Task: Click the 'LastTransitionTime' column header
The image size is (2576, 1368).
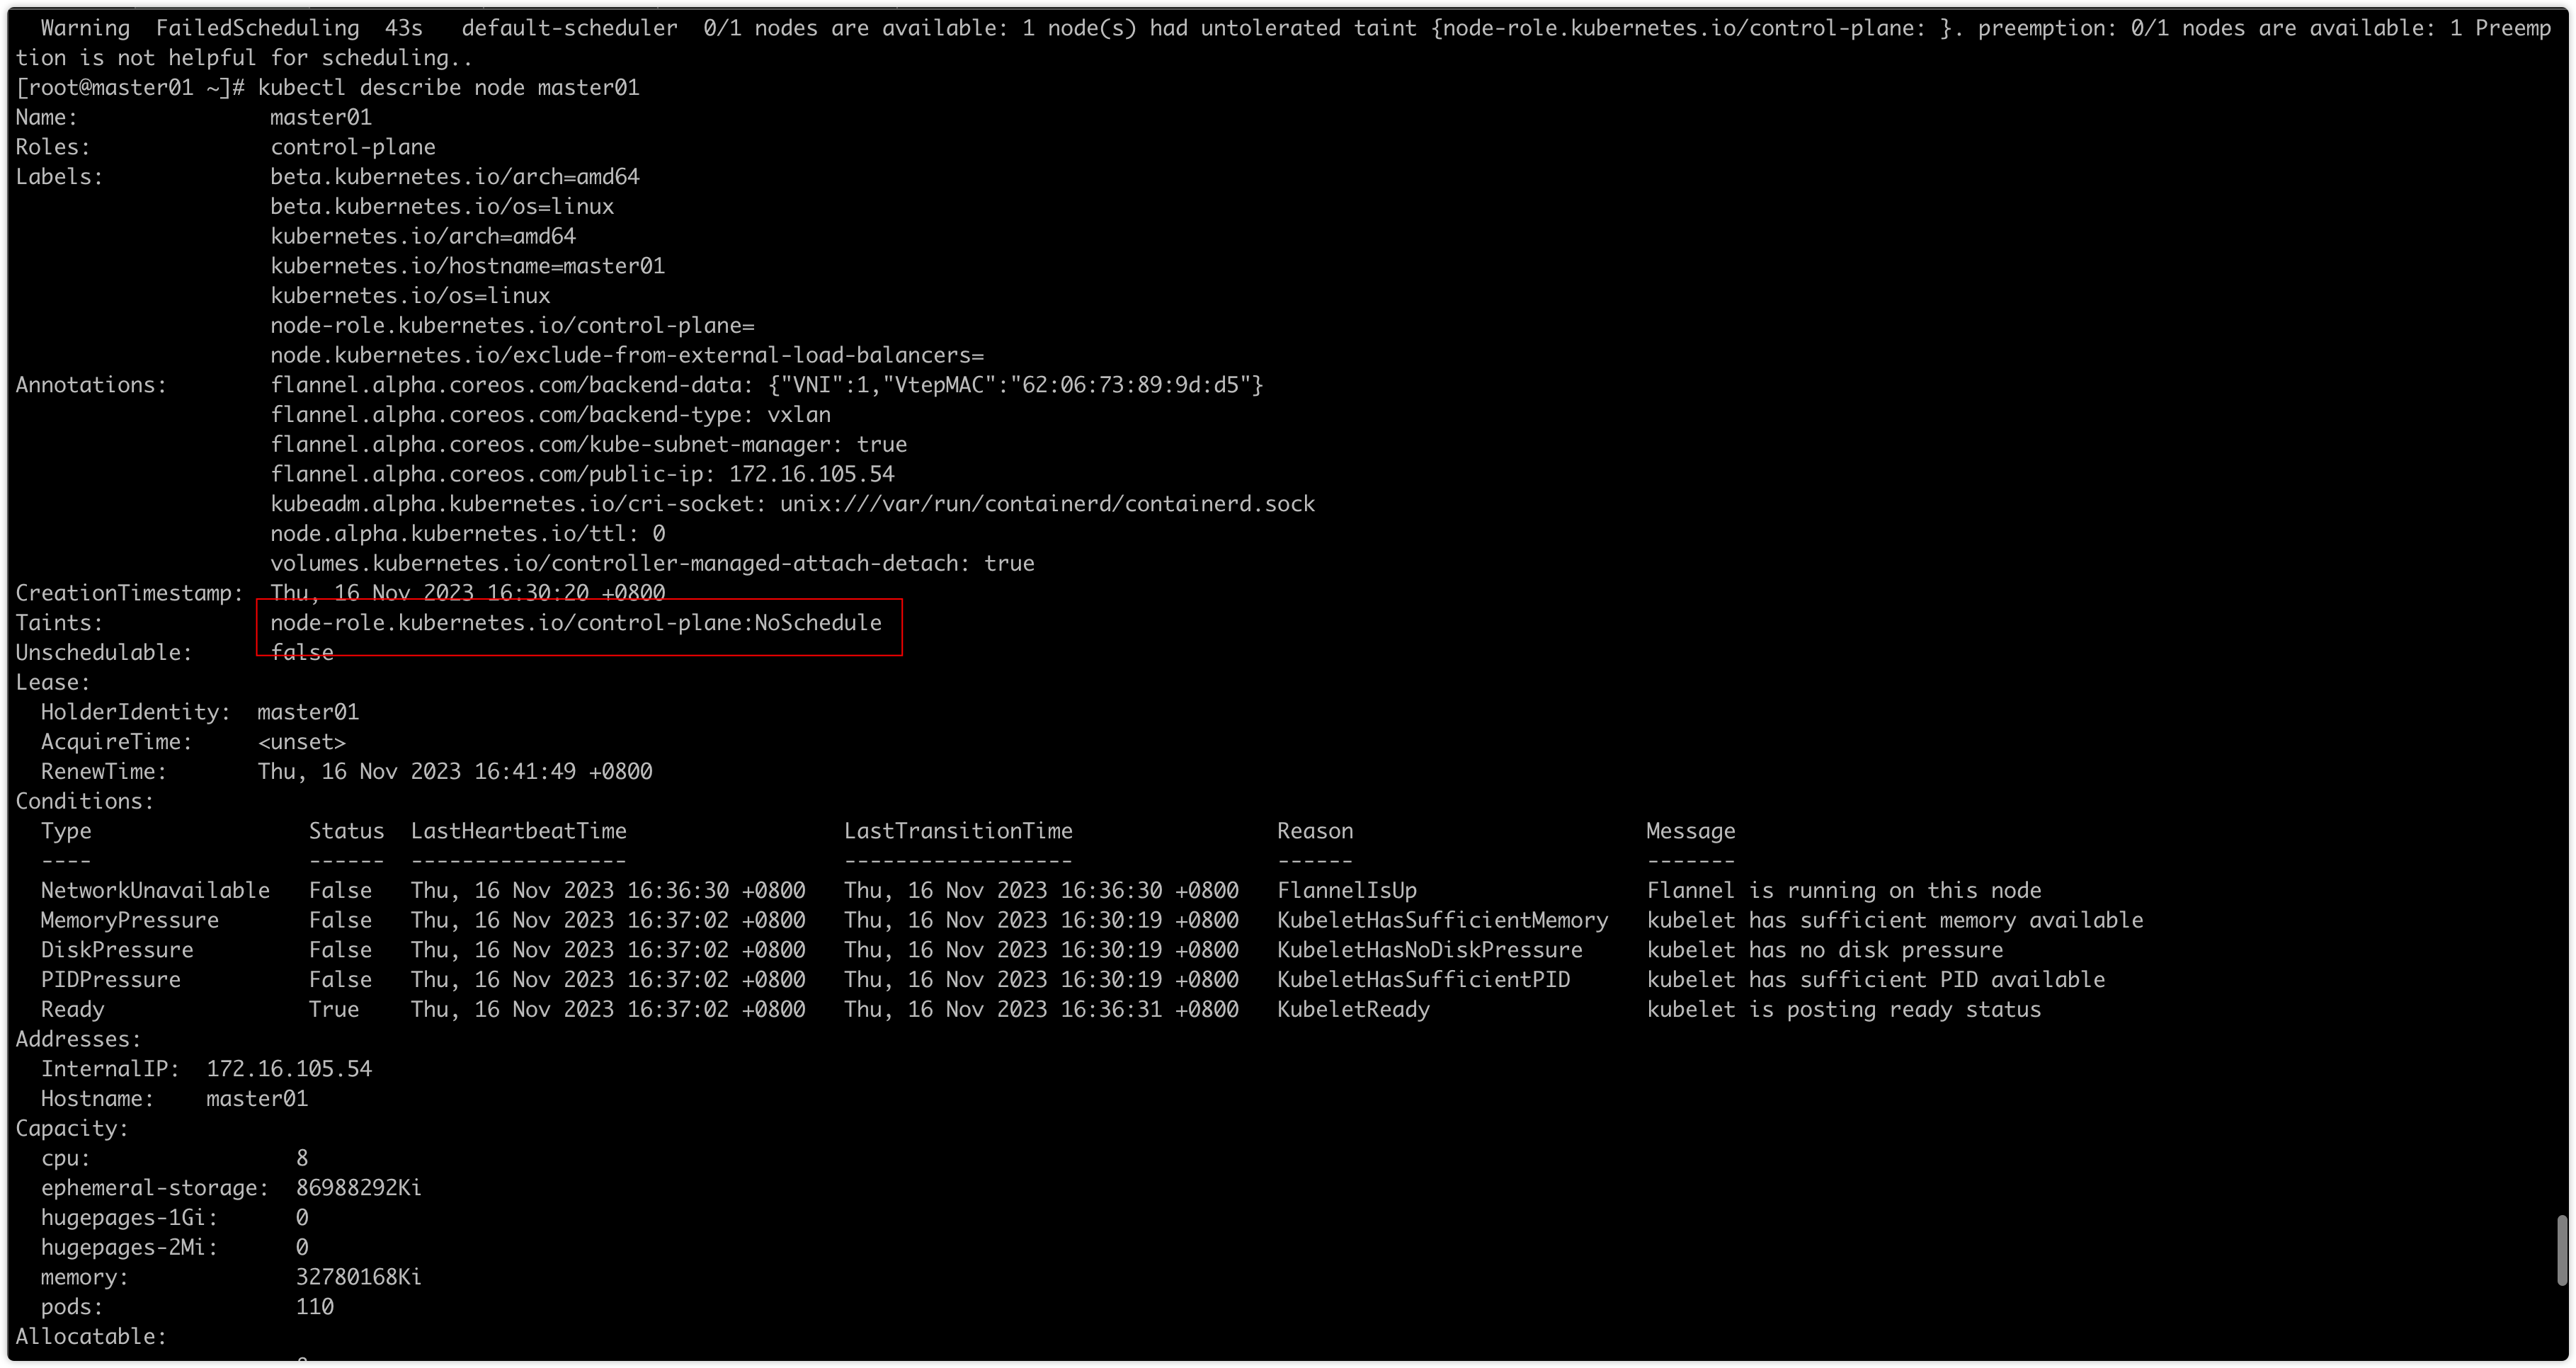Action: pos(957,831)
